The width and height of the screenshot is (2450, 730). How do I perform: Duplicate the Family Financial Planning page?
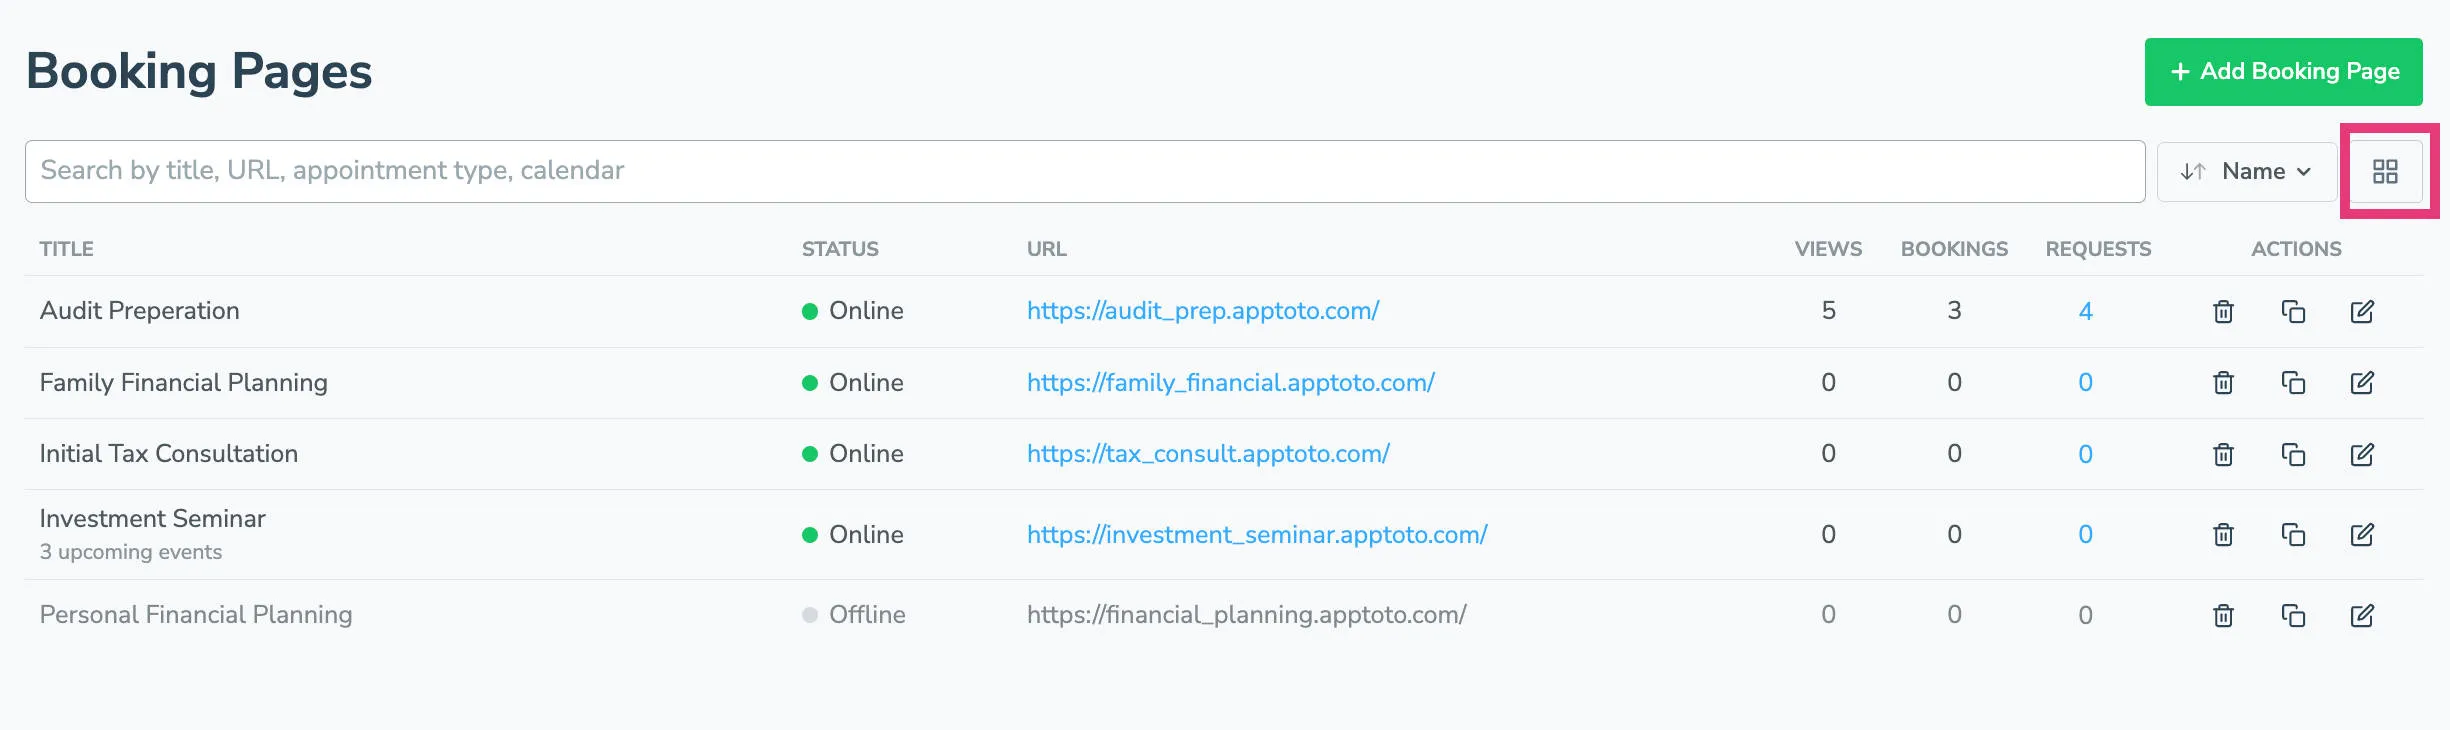pos(2293,382)
